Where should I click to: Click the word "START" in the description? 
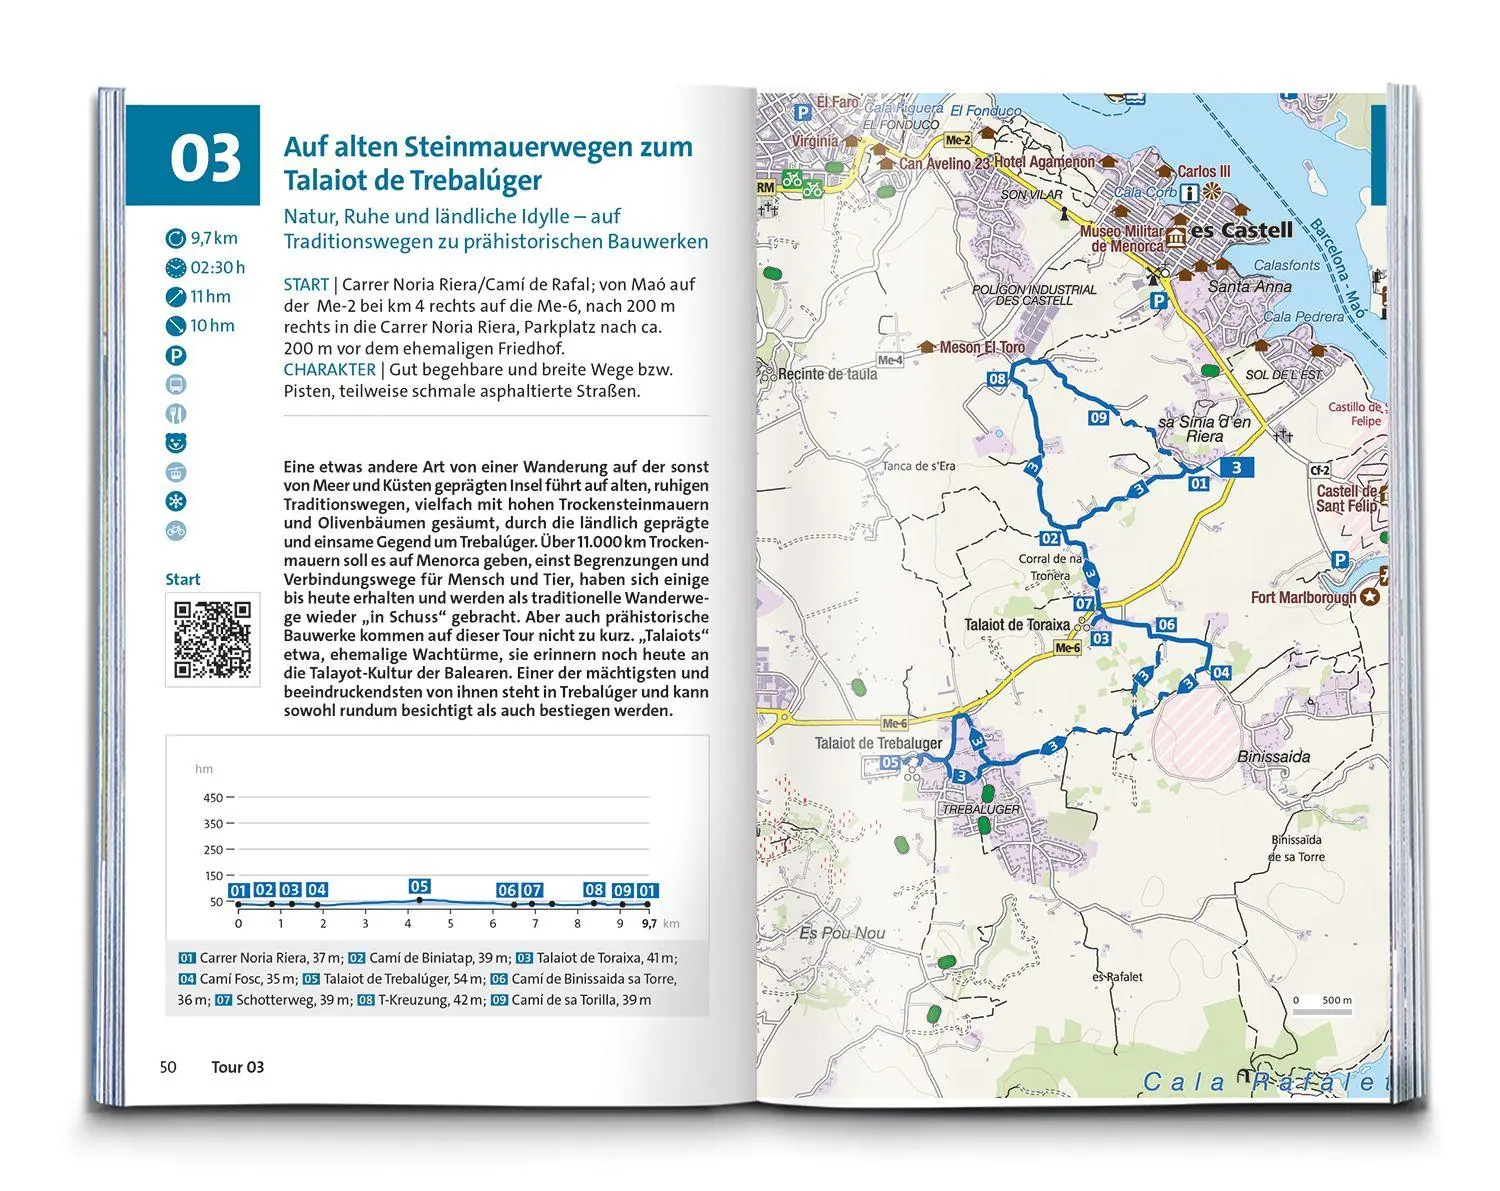click(x=306, y=284)
